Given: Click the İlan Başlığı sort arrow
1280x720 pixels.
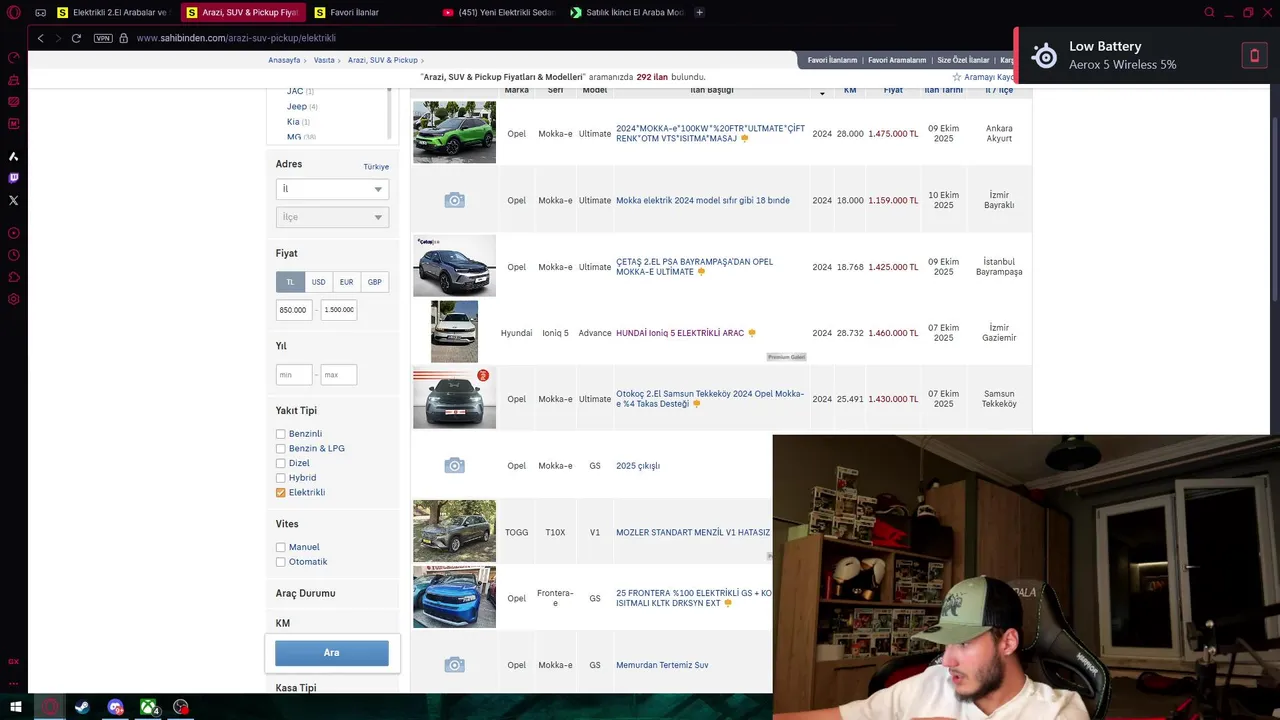Looking at the screenshot, I should click(x=822, y=93).
